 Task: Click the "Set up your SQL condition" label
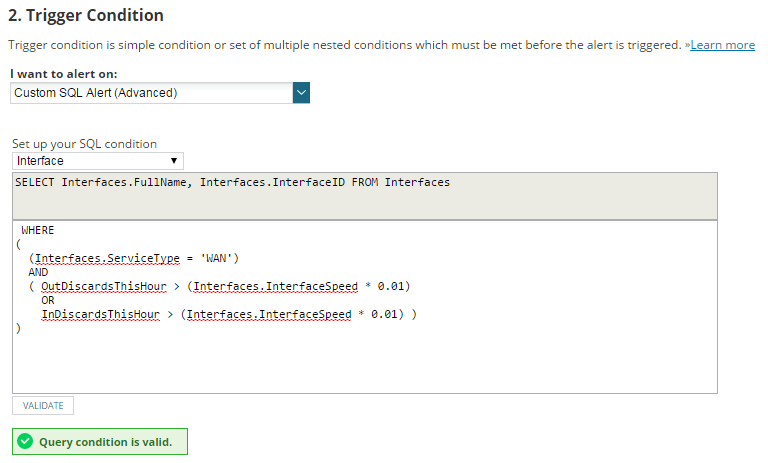(84, 144)
